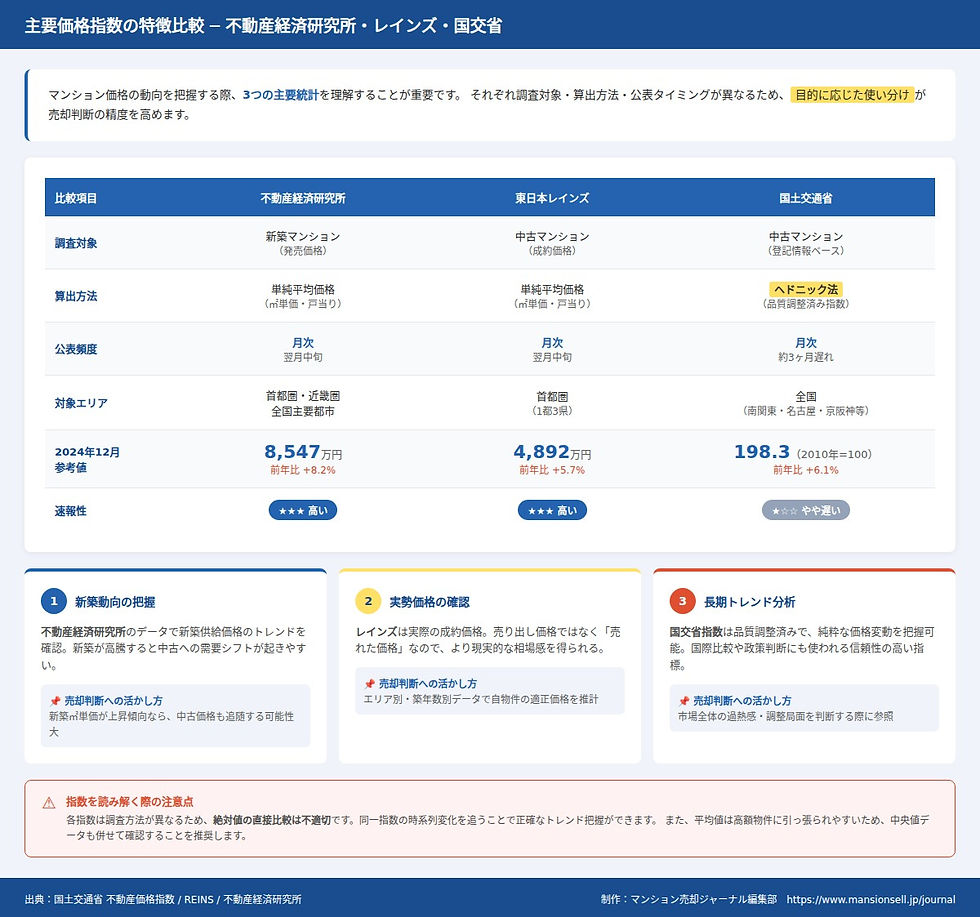Click the ★★★ 高い badge under 不動産経済研究所

[x=302, y=510]
